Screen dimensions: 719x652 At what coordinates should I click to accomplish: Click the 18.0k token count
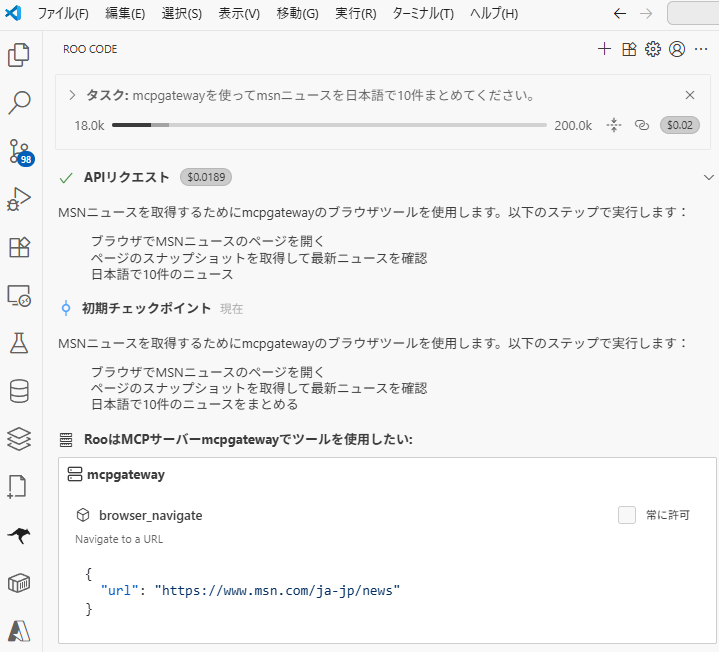point(89,125)
